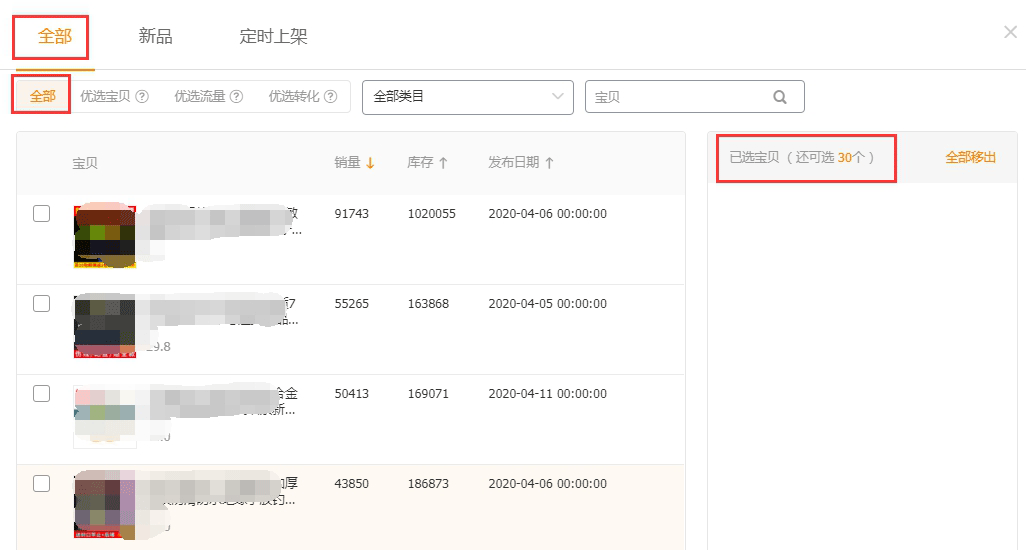Select the 全部 filter button

coord(43,96)
